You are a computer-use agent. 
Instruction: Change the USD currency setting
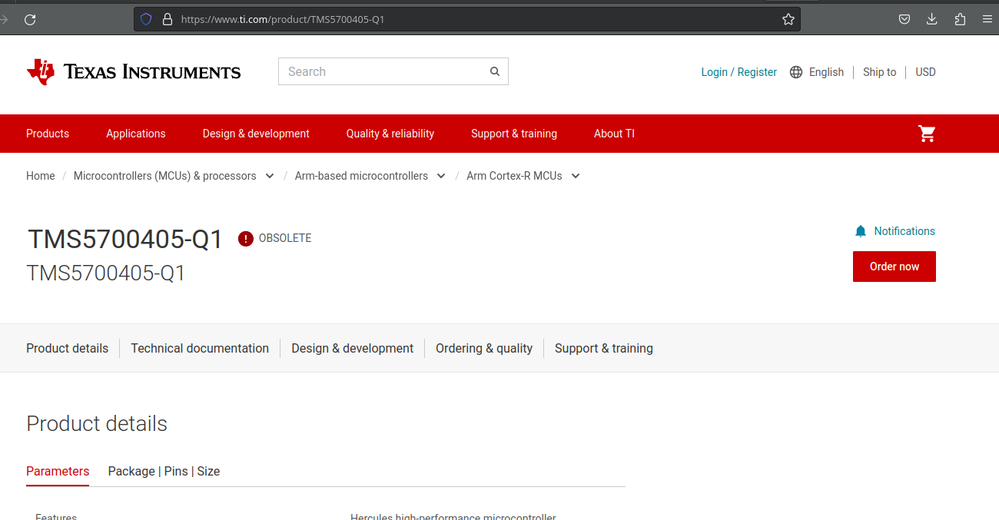(925, 72)
